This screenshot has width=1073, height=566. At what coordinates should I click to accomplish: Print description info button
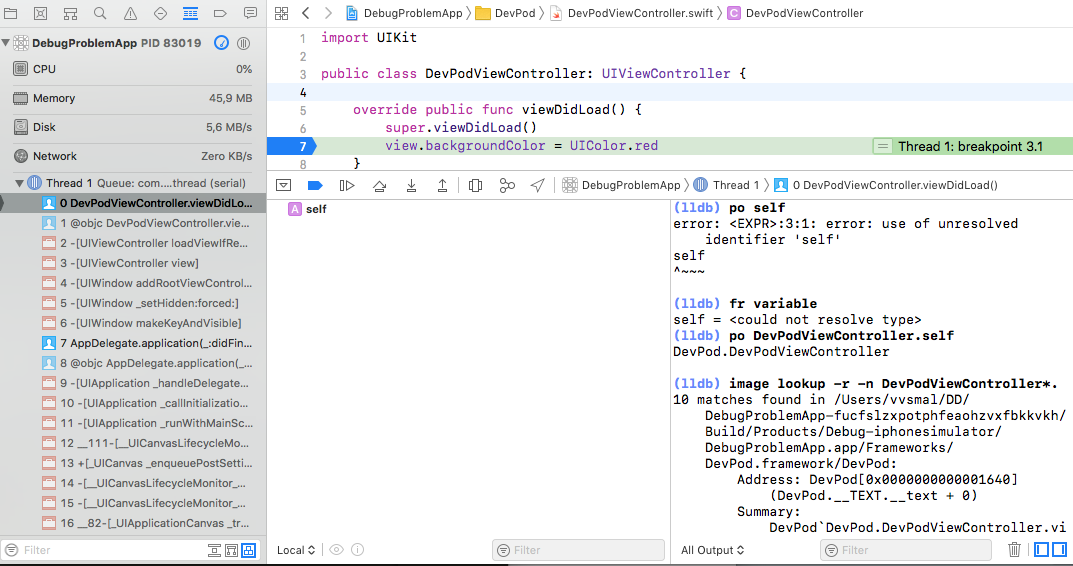point(357,550)
